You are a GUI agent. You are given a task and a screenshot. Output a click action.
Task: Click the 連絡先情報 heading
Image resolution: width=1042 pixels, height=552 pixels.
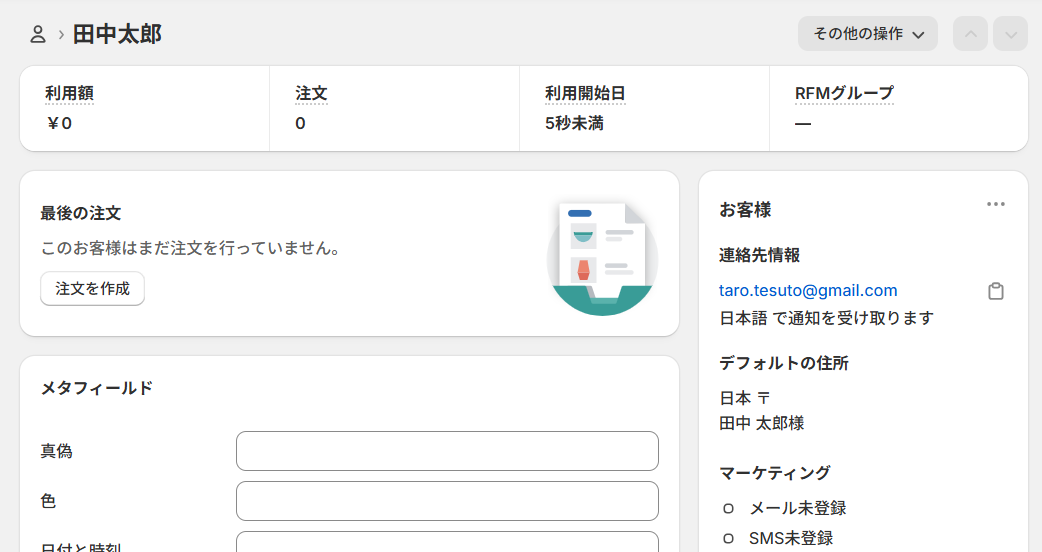(760, 255)
